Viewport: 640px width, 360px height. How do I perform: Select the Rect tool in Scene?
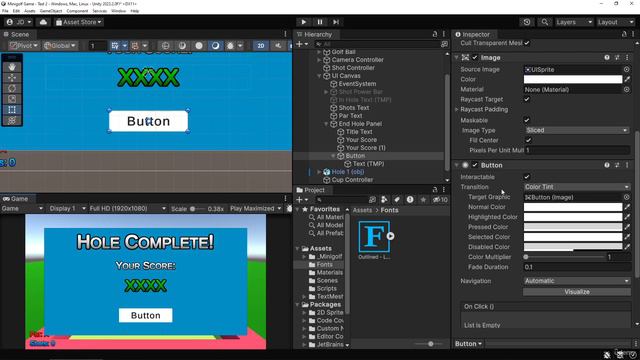point(12,109)
